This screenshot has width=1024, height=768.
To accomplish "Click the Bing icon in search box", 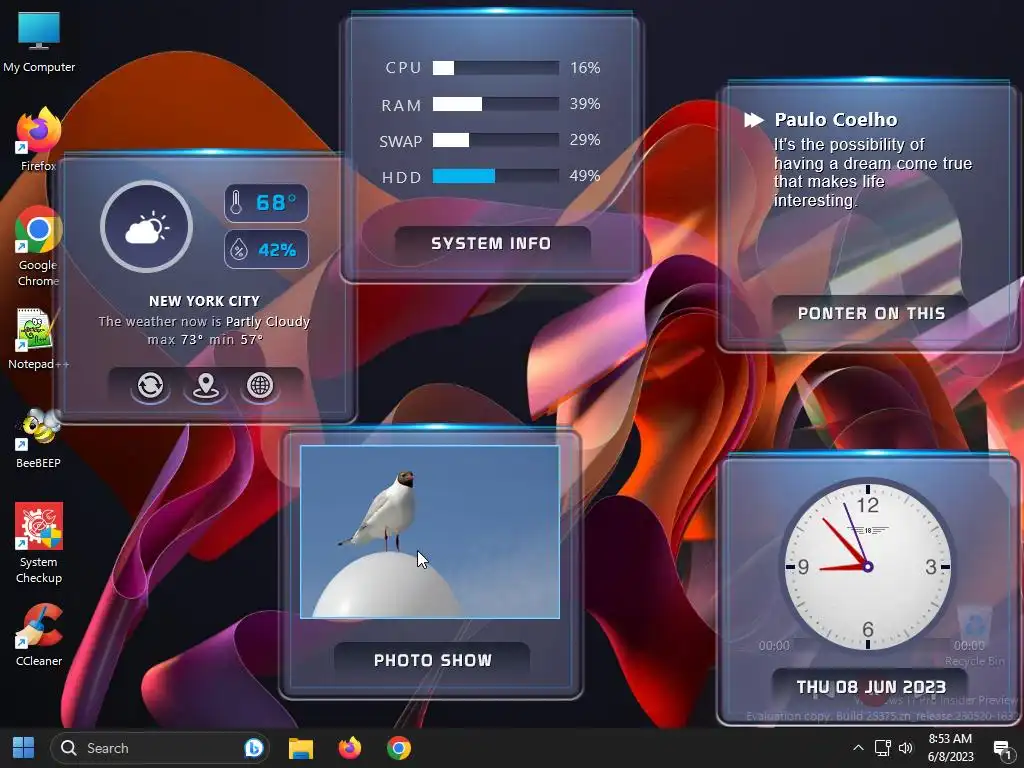I will point(254,748).
